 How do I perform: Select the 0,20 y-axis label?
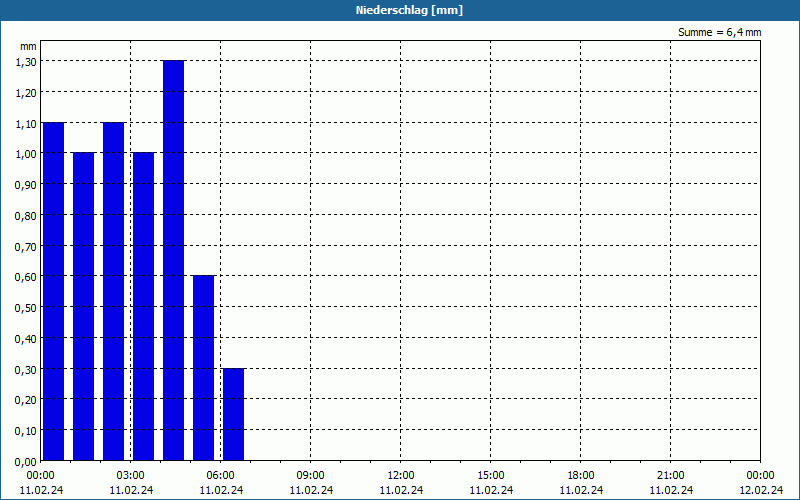click(26, 400)
